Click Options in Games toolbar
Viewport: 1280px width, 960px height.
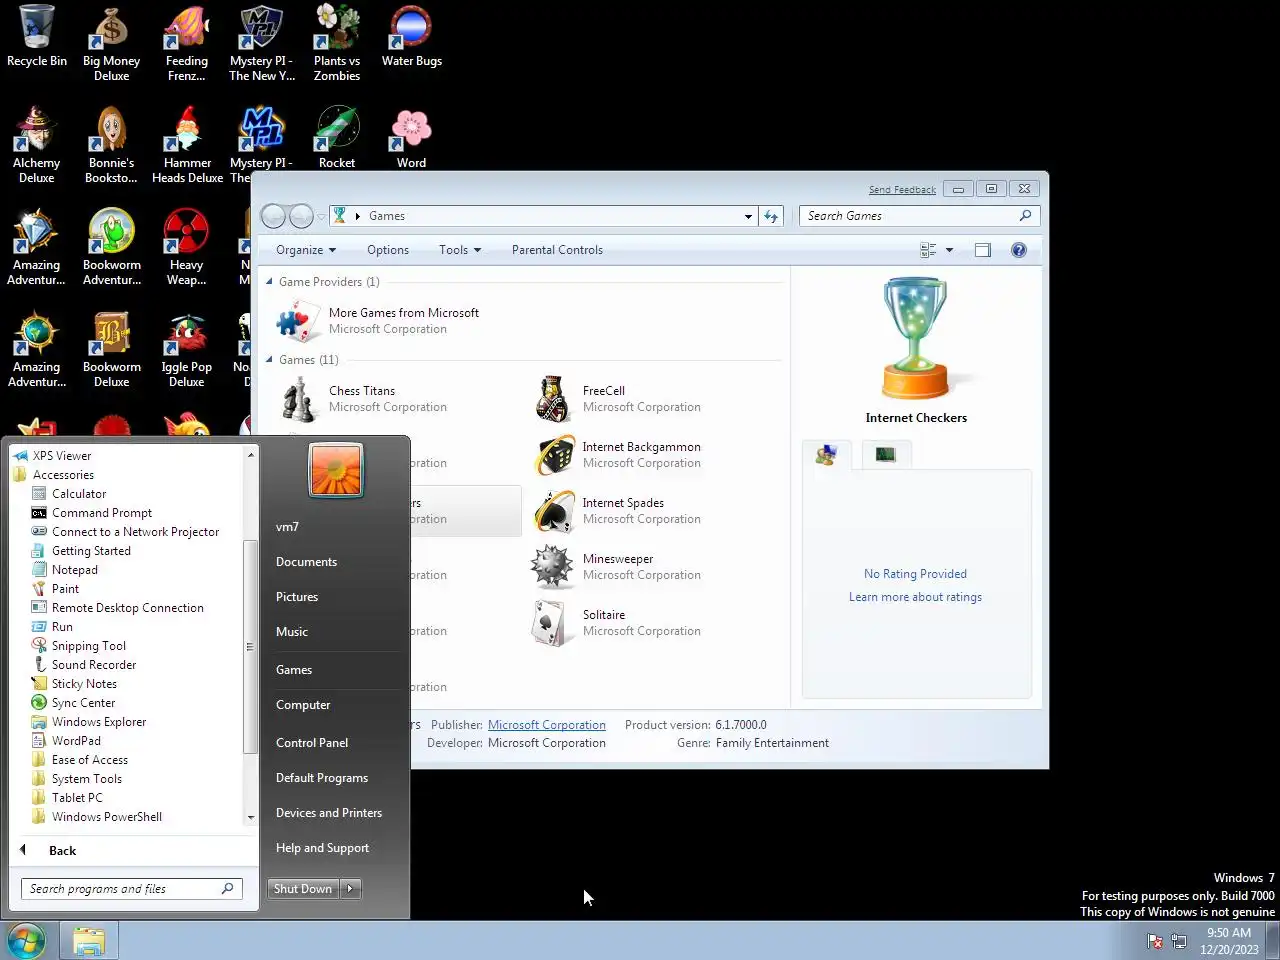coord(388,250)
